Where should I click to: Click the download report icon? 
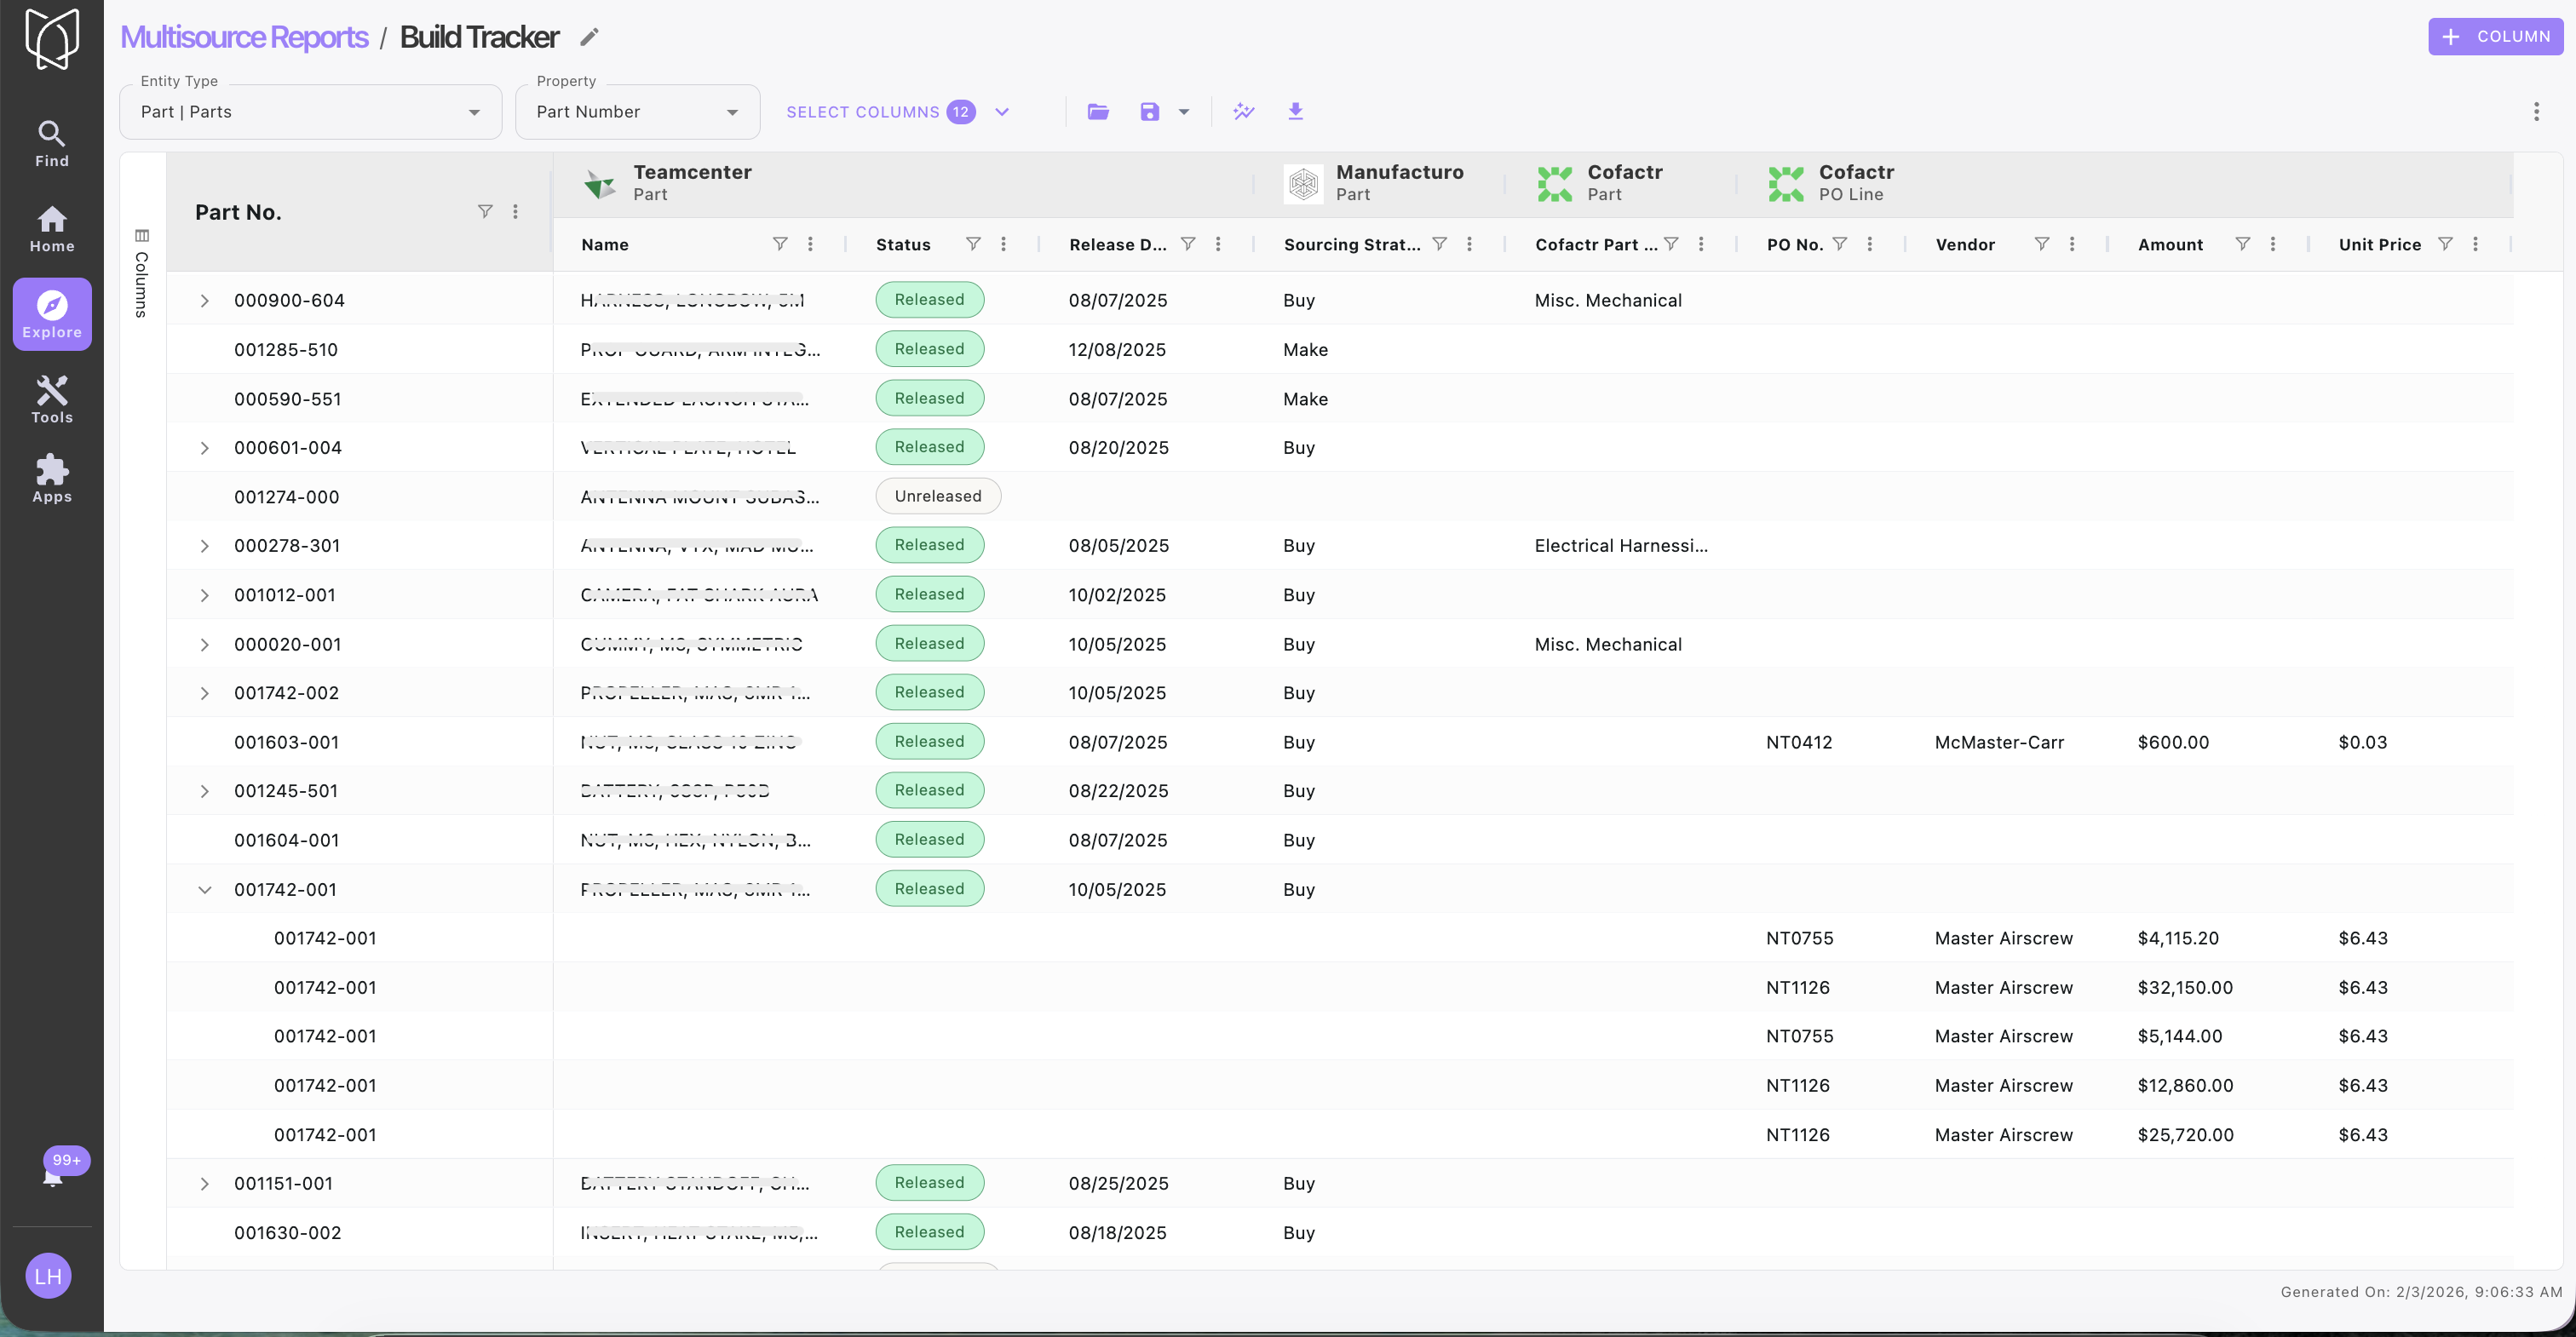point(1295,111)
